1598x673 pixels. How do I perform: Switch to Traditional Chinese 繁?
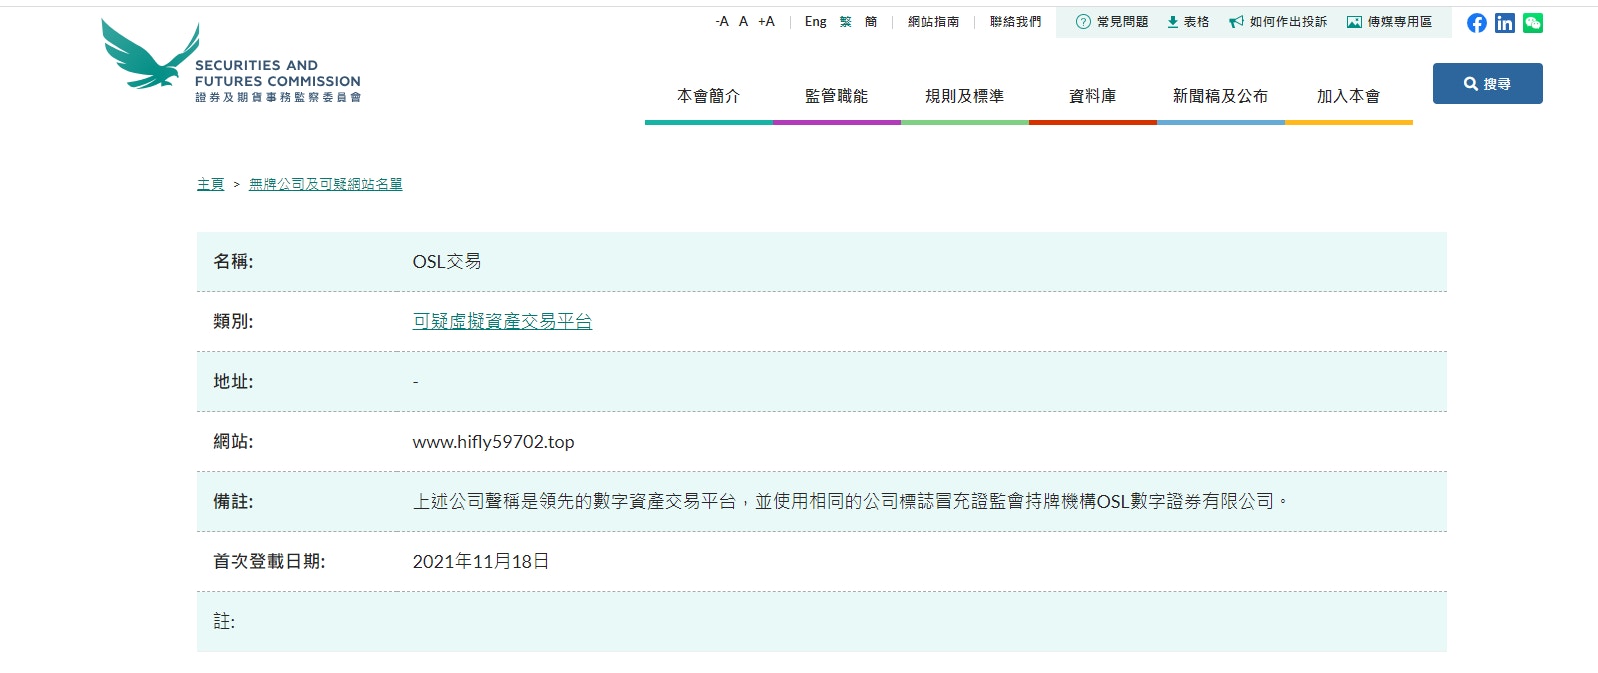845,21
